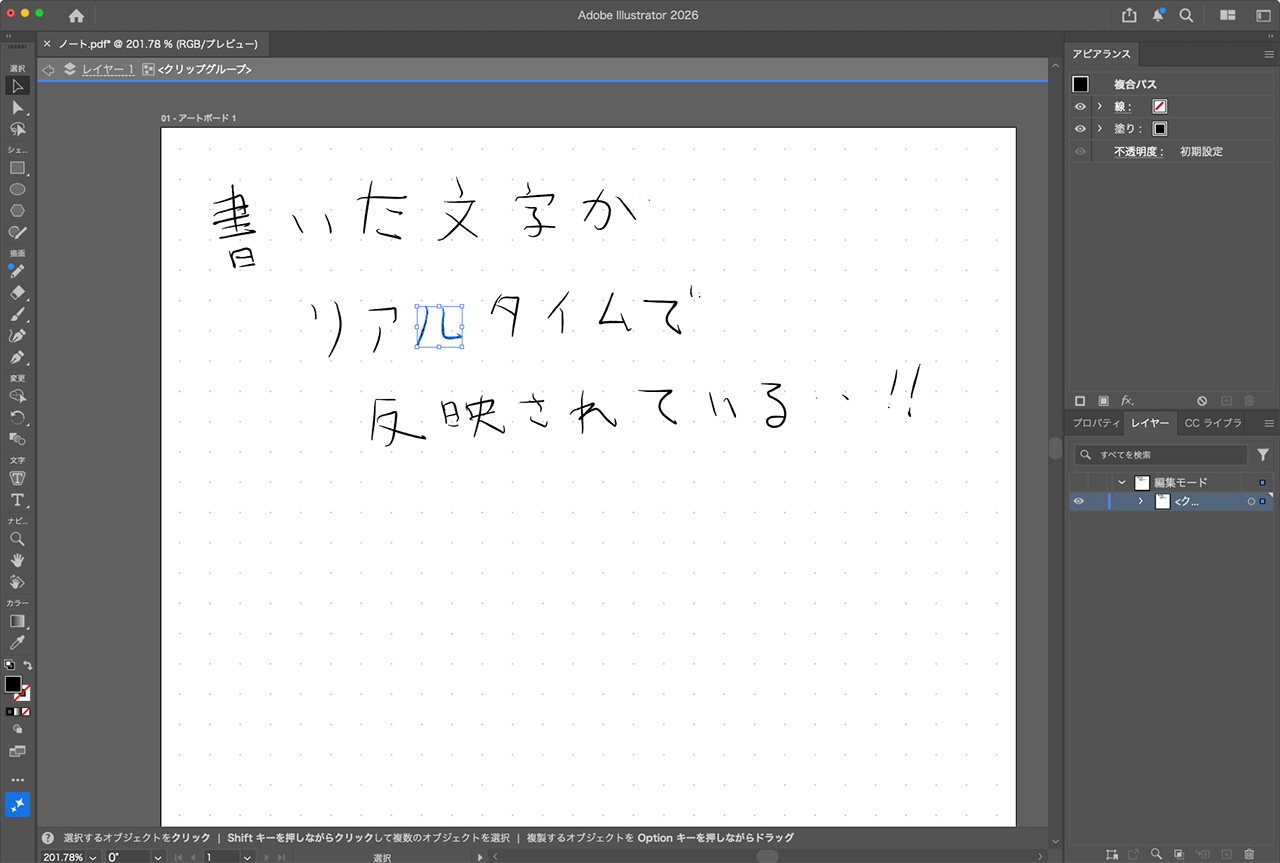Select the Gradient tool
This screenshot has height=863, width=1280.
tap(17, 621)
